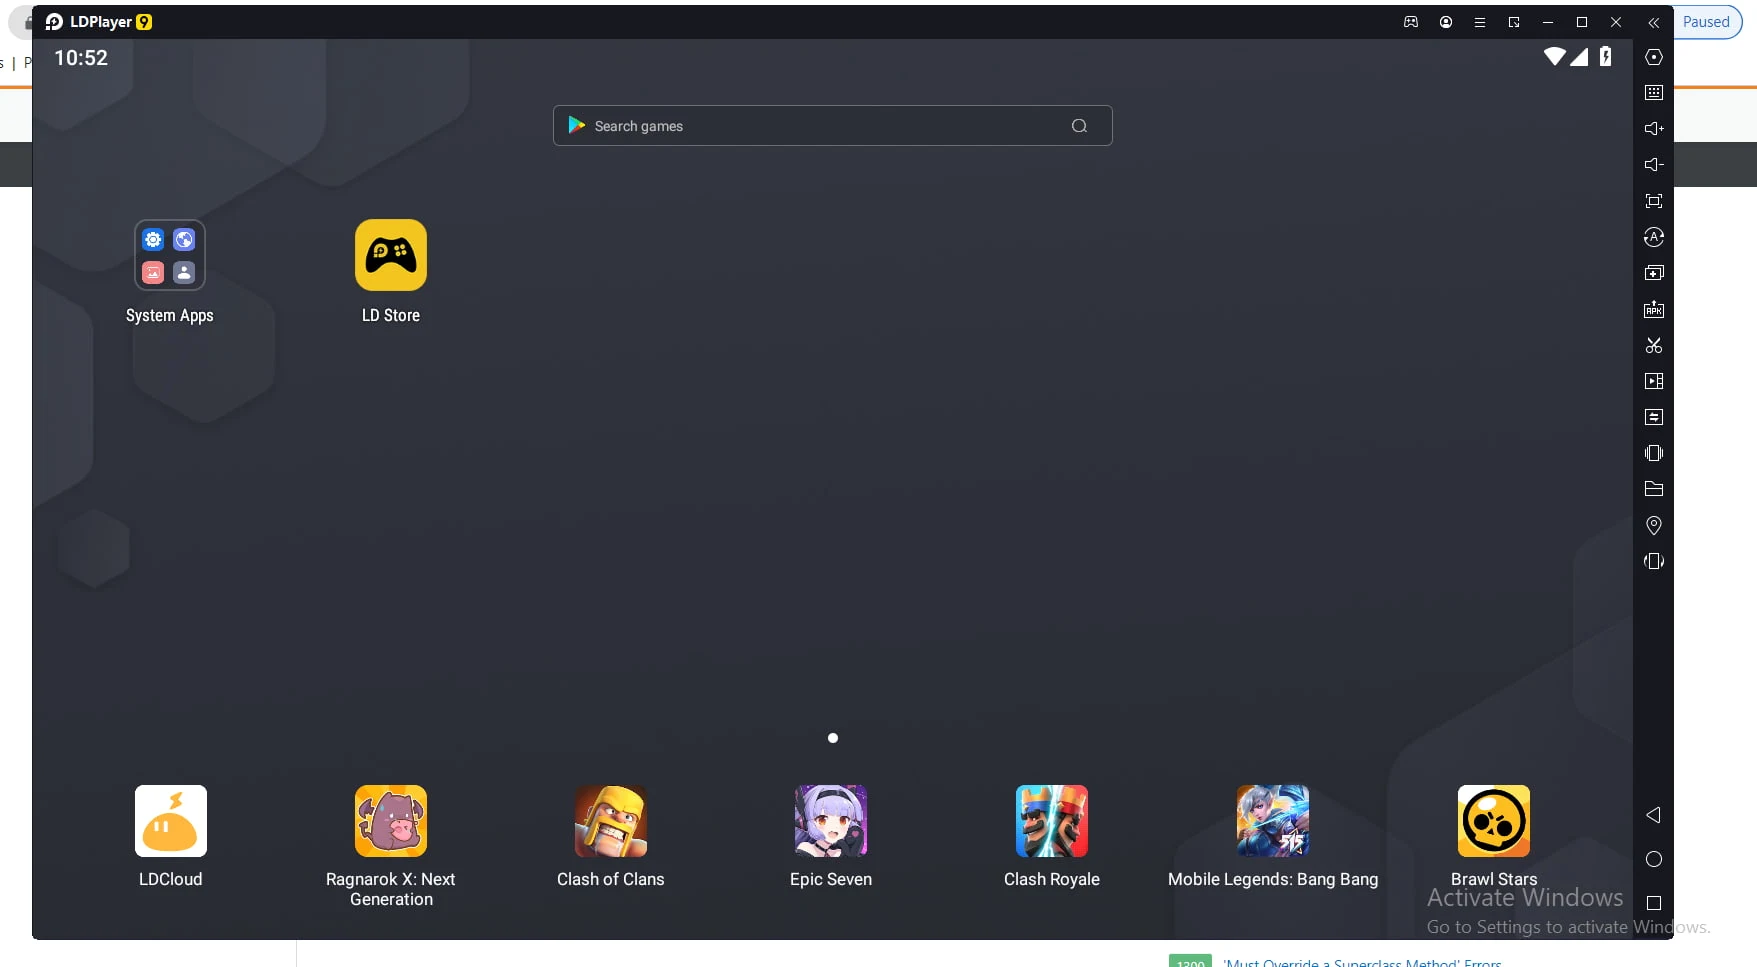Open virtual GPS location pin
This screenshot has width=1757, height=967.
point(1654,525)
